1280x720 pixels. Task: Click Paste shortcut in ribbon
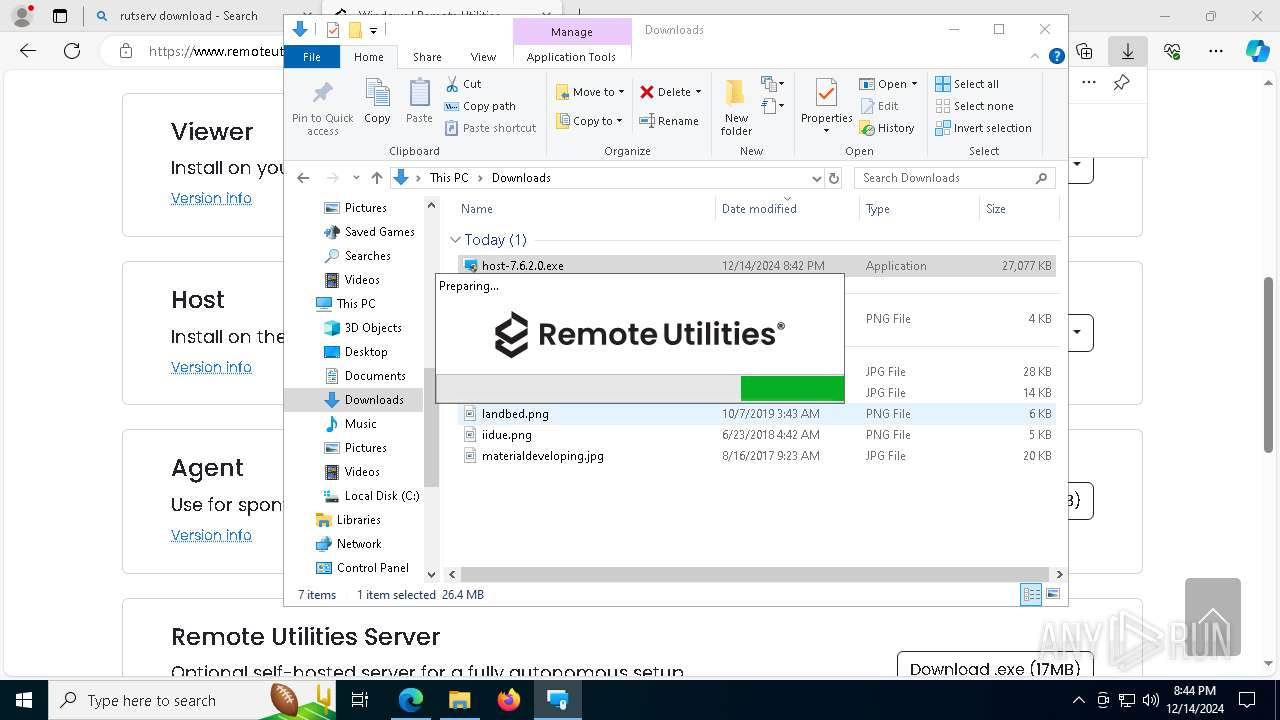[x=490, y=128]
